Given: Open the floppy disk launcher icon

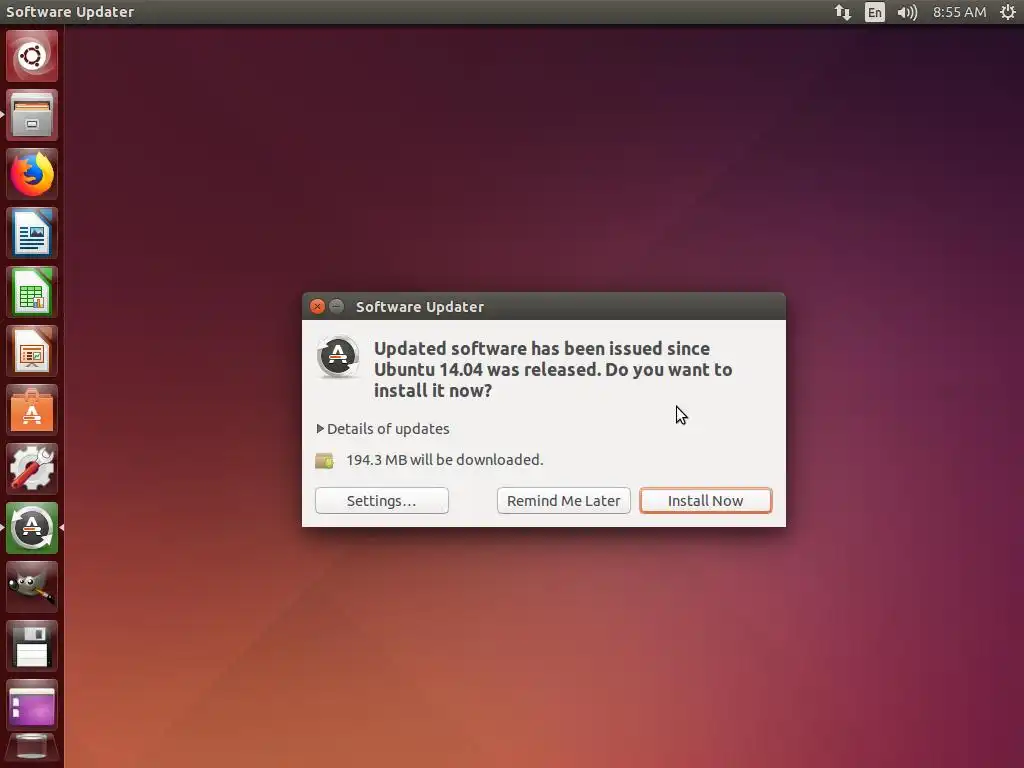Looking at the screenshot, I should [32, 646].
